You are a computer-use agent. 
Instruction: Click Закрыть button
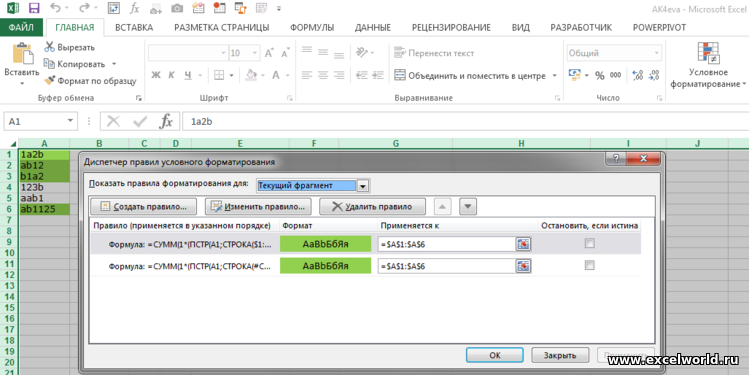[x=560, y=355]
